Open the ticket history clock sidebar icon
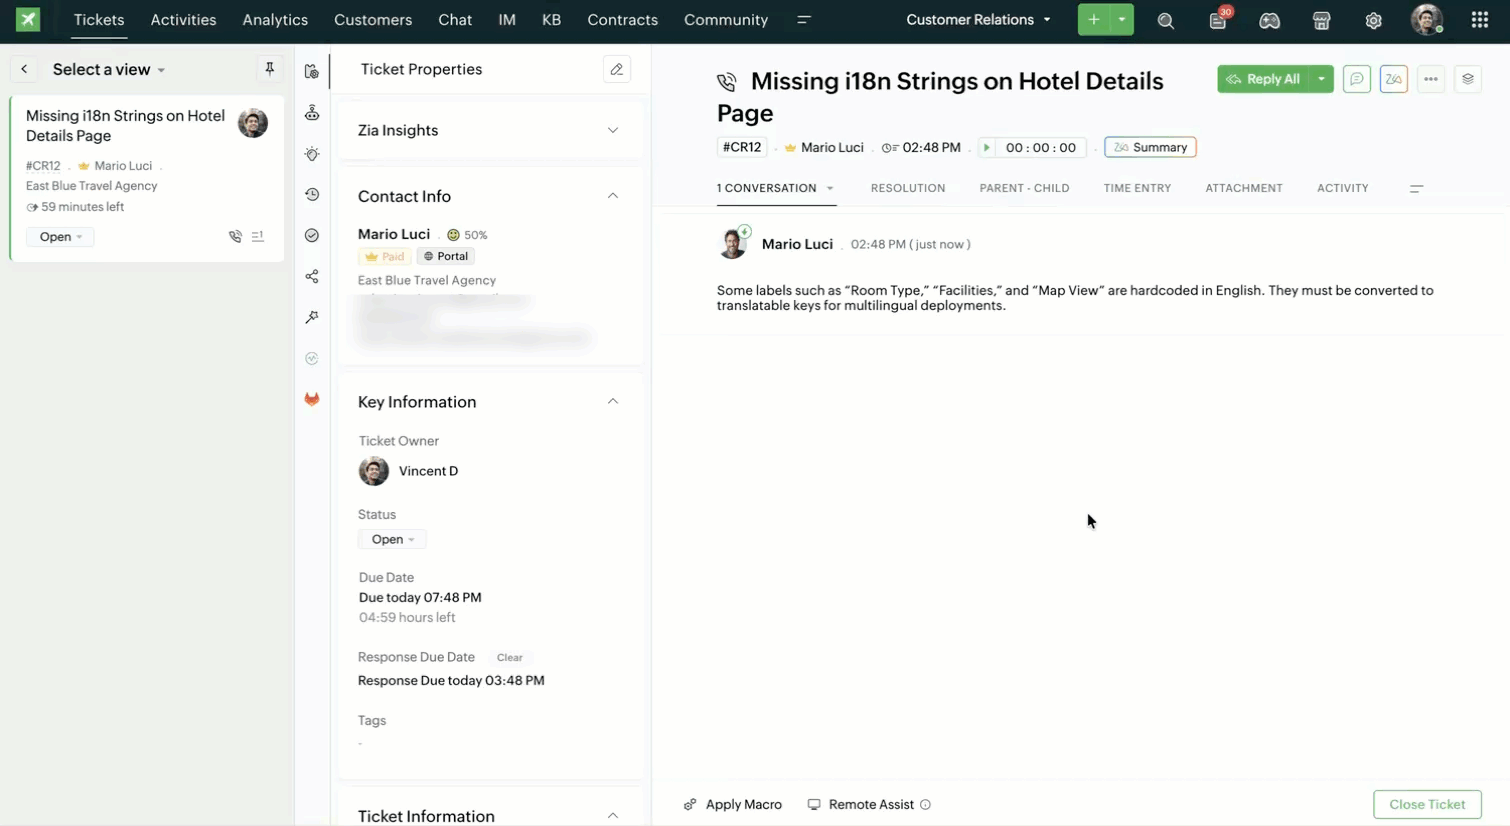The image size is (1510, 826). pos(312,195)
